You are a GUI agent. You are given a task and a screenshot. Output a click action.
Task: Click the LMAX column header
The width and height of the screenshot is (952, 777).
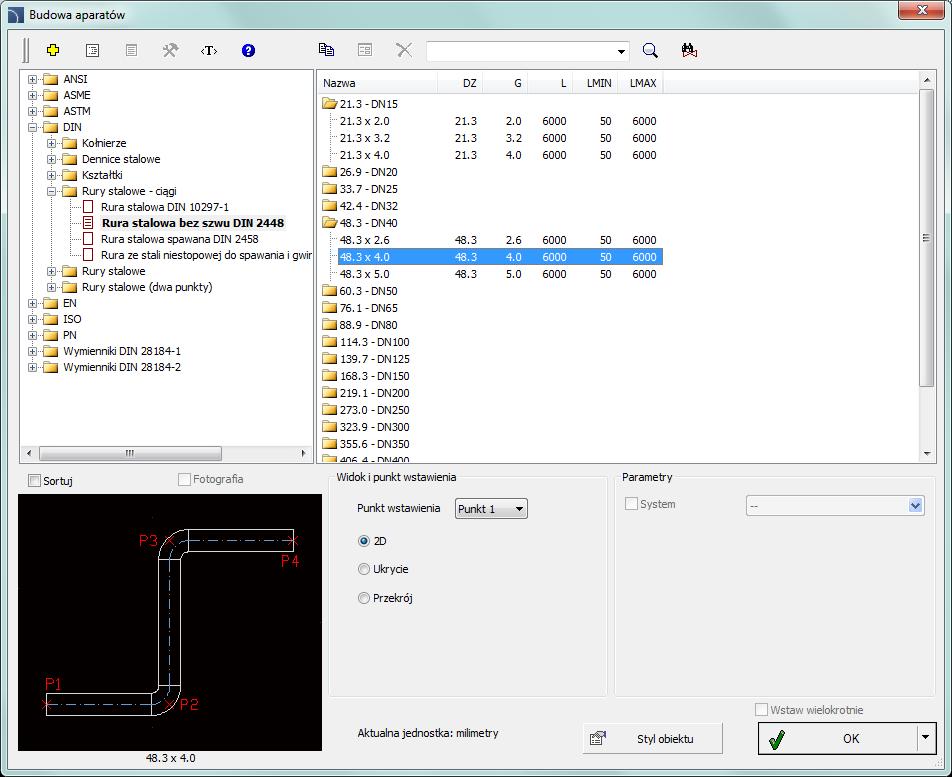pyautogui.click(x=641, y=83)
